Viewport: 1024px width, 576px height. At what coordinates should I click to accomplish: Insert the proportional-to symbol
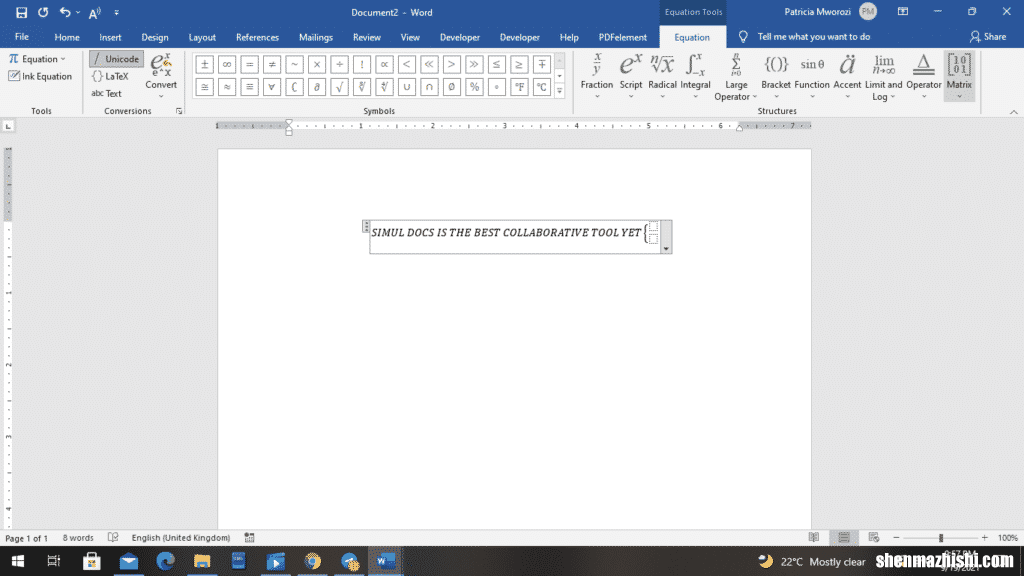tap(384, 64)
